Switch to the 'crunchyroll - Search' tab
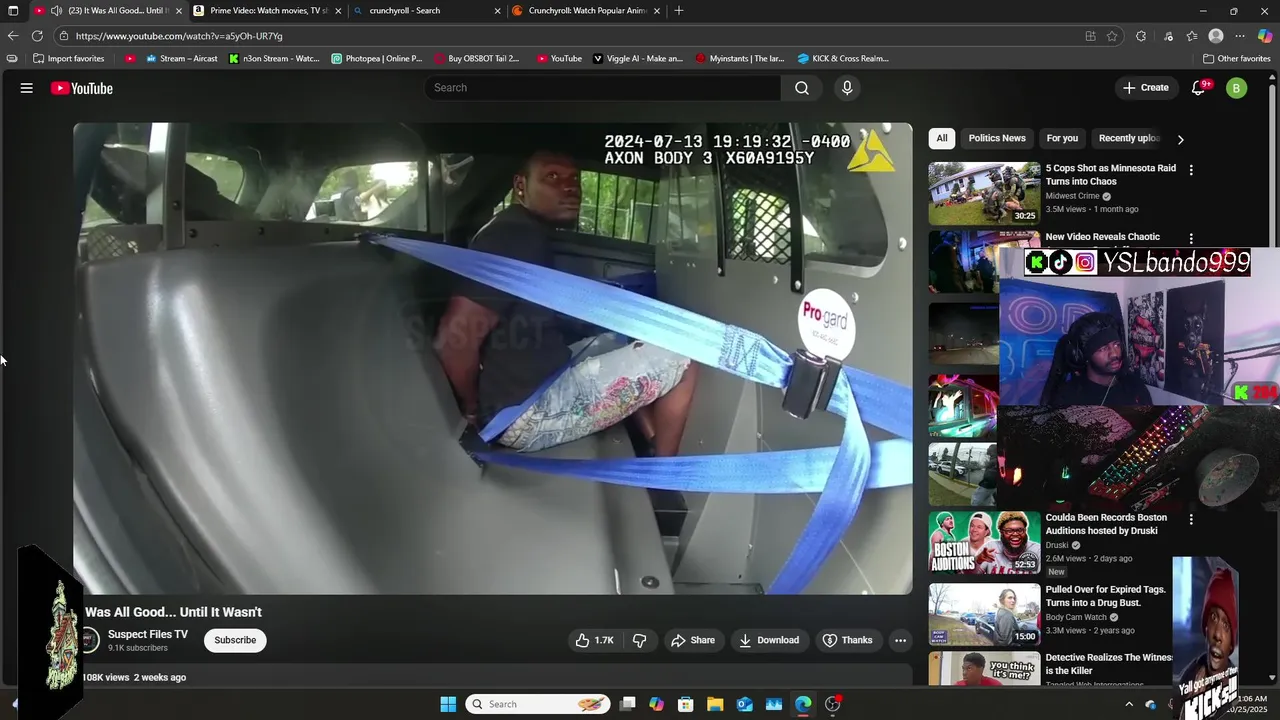 pos(426,10)
